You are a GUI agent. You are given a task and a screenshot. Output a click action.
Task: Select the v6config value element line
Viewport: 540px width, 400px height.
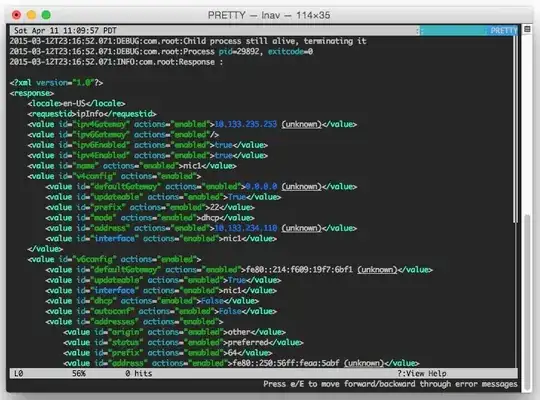114,259
